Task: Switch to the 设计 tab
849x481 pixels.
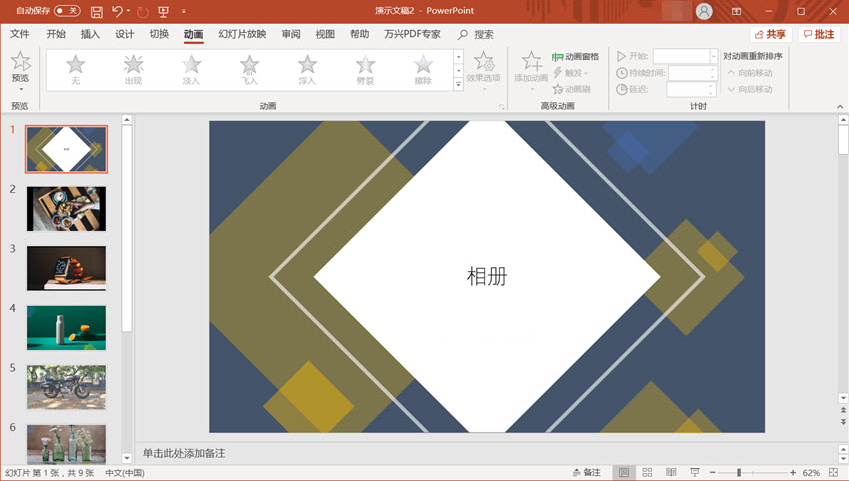Action: point(125,34)
